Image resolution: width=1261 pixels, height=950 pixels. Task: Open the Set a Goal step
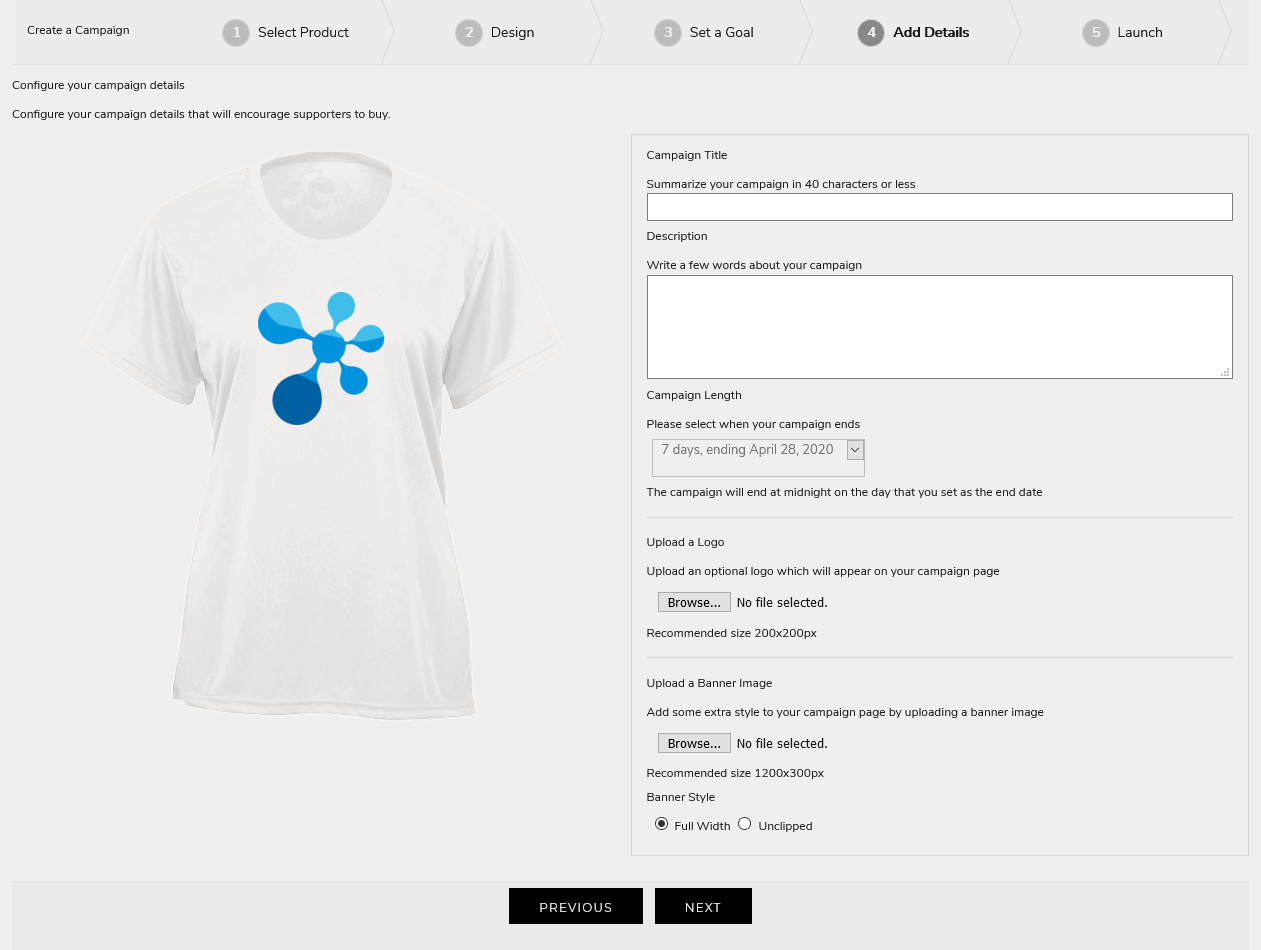click(x=721, y=33)
